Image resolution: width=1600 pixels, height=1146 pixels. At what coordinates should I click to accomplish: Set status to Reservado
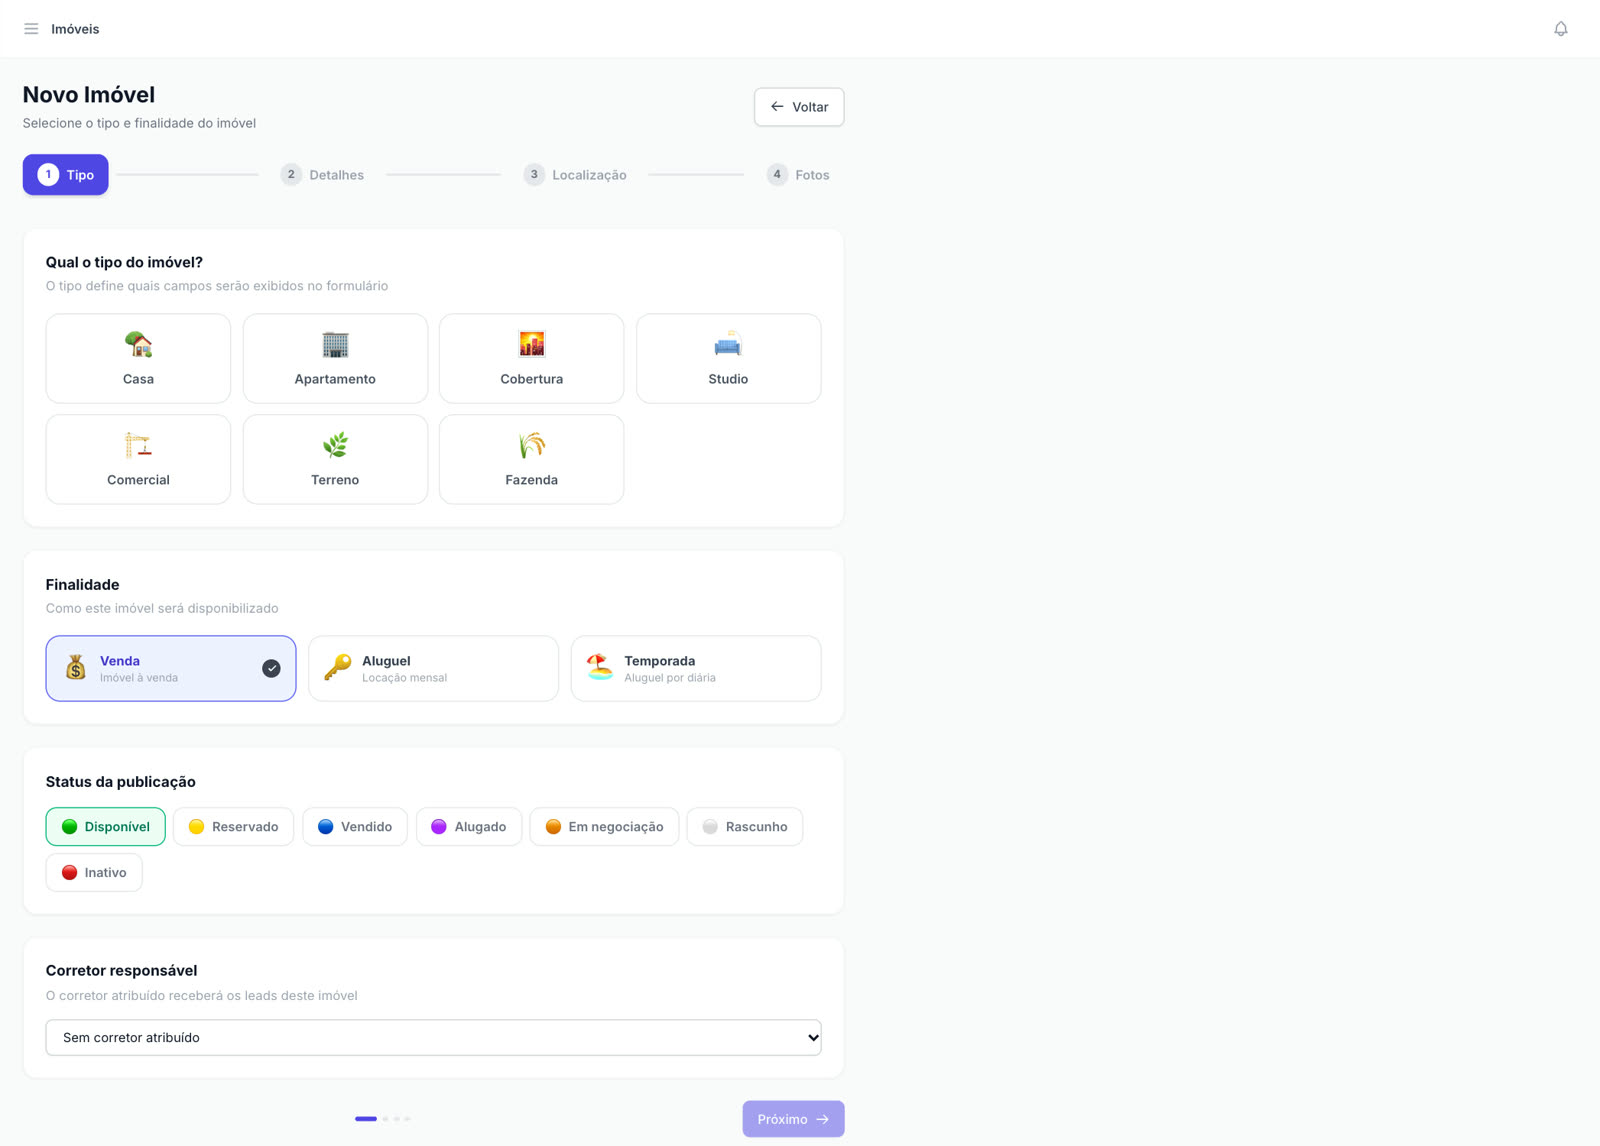point(233,827)
